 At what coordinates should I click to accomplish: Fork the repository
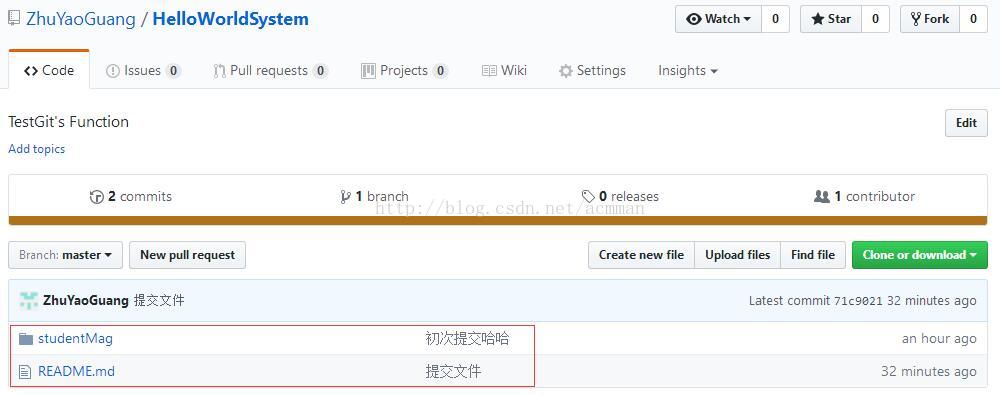(x=930, y=19)
